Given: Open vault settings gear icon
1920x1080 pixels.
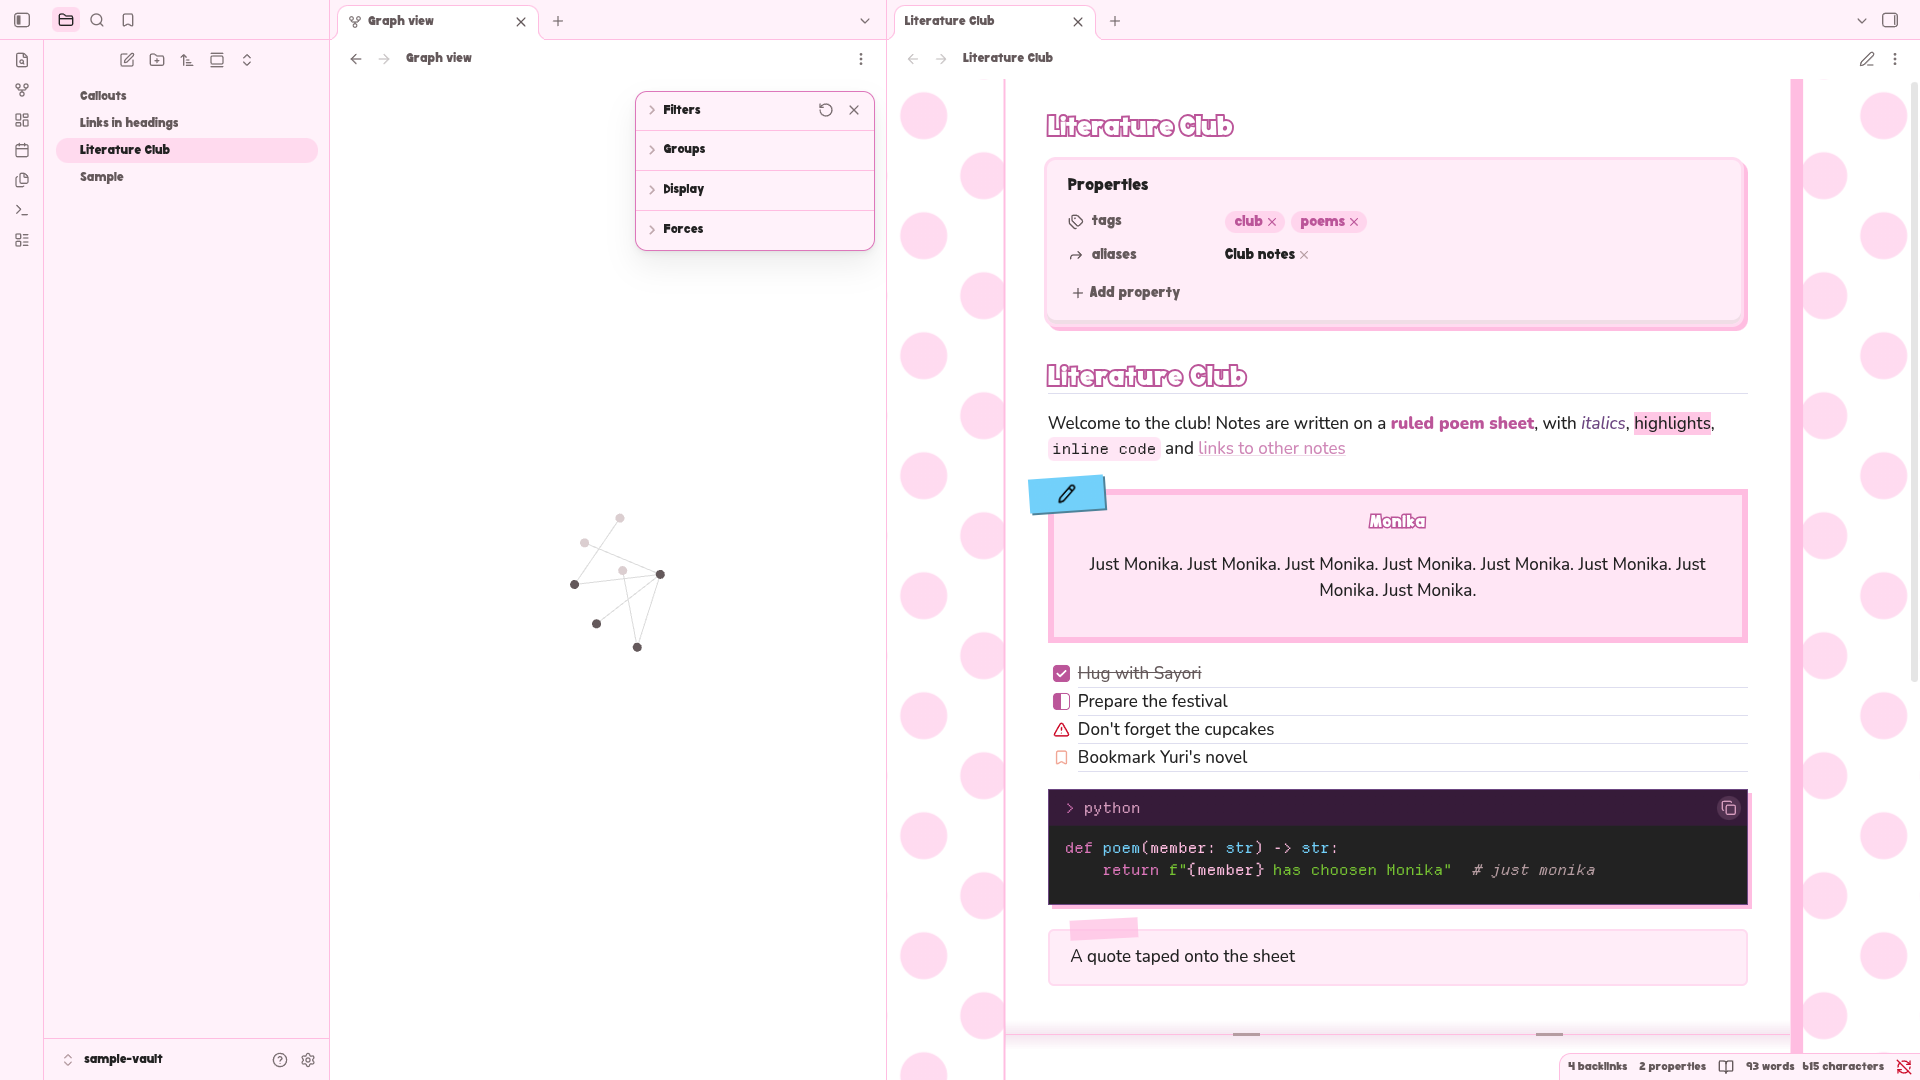Looking at the screenshot, I should (308, 1060).
